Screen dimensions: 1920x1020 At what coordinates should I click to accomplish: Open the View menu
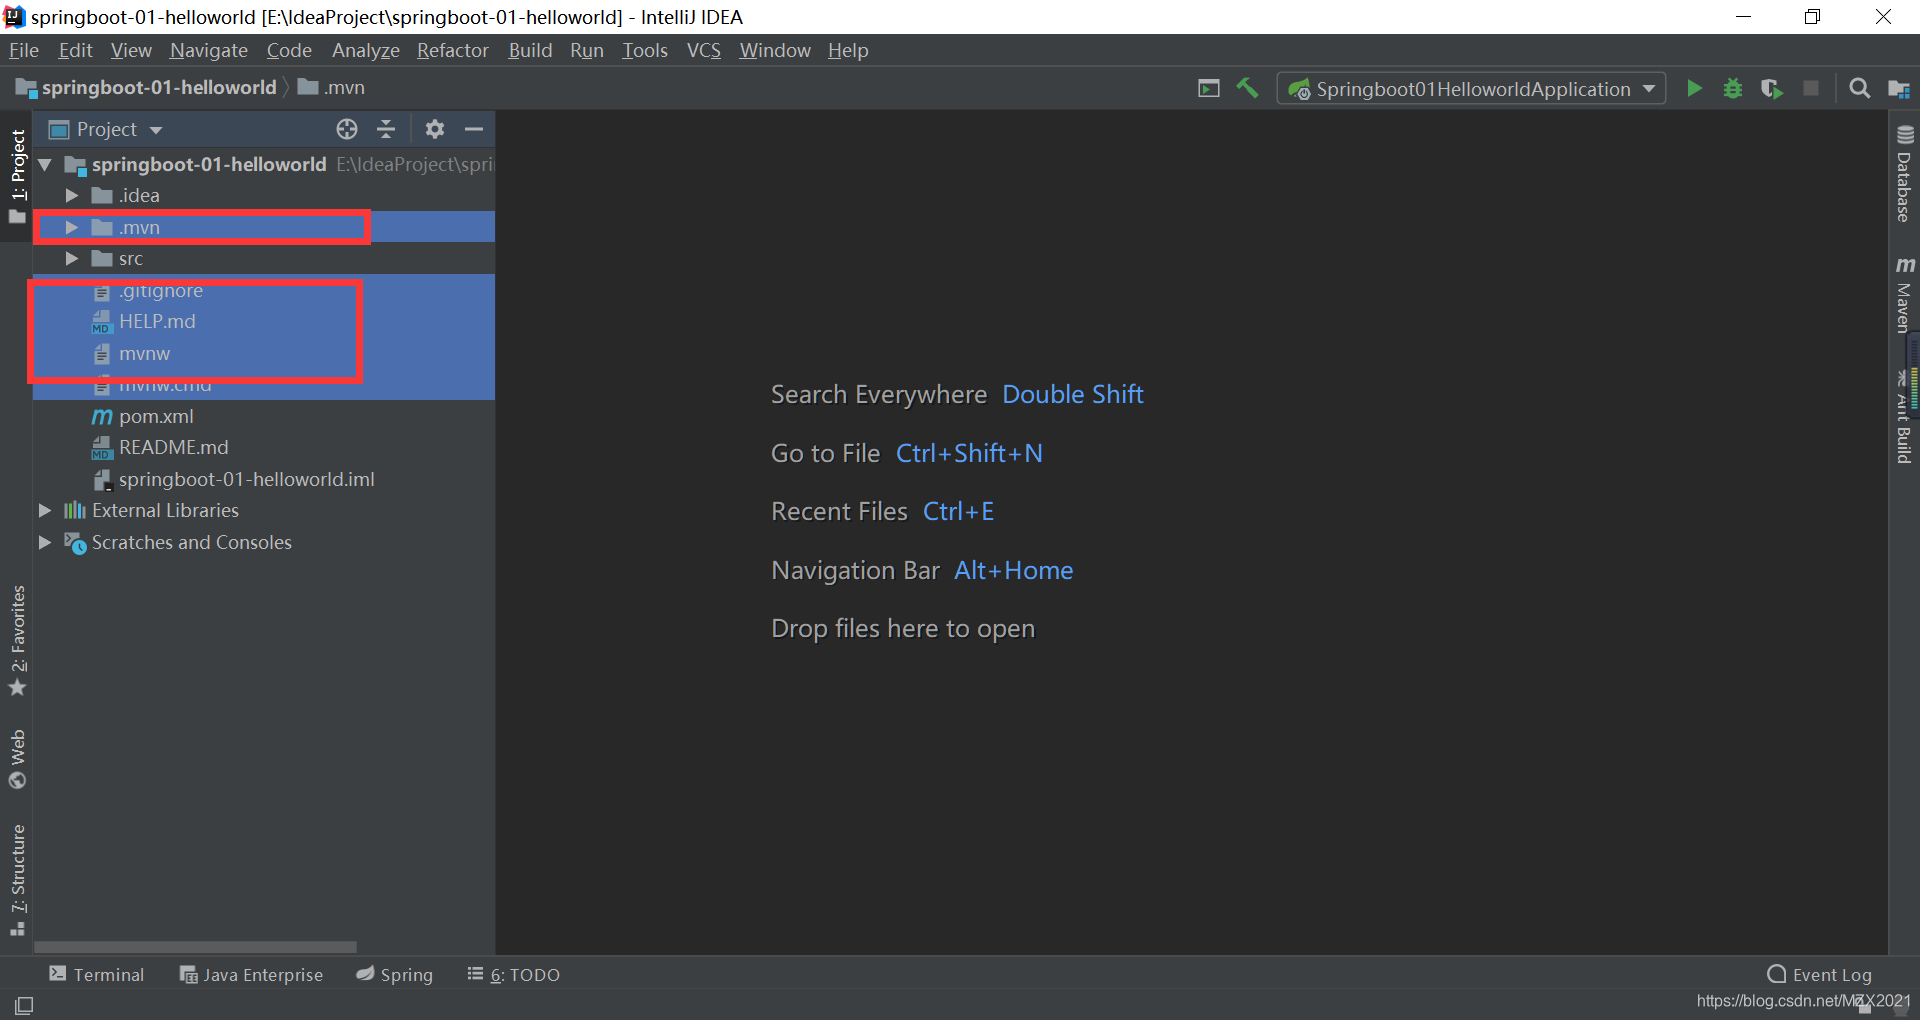click(x=131, y=50)
